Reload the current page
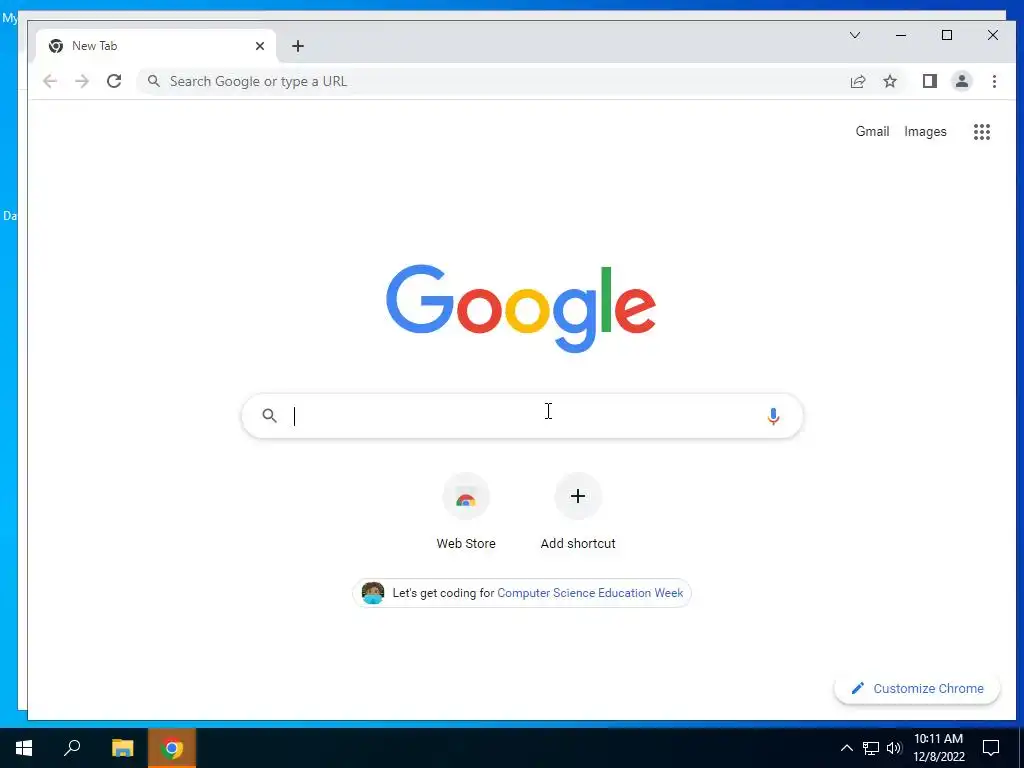The image size is (1024, 768). pos(114,82)
